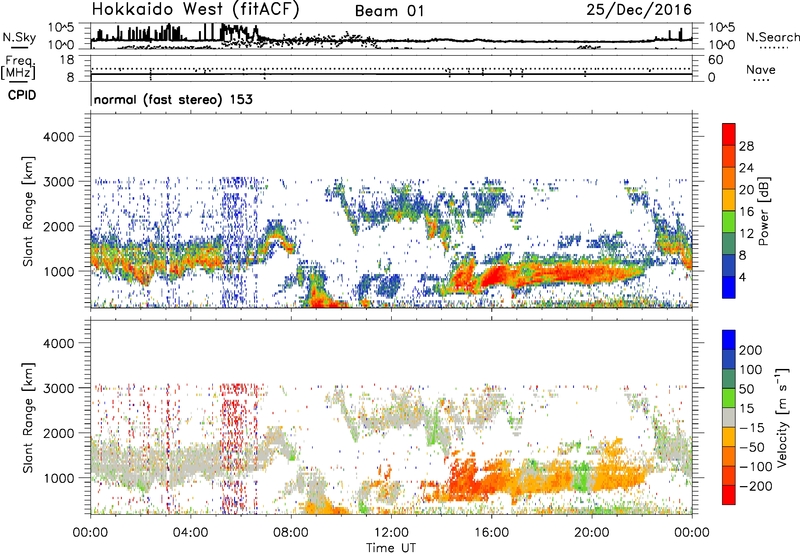Viewport: 800px width, 554px height.
Task: Click the '16:00' time tick label
Action: [491, 533]
